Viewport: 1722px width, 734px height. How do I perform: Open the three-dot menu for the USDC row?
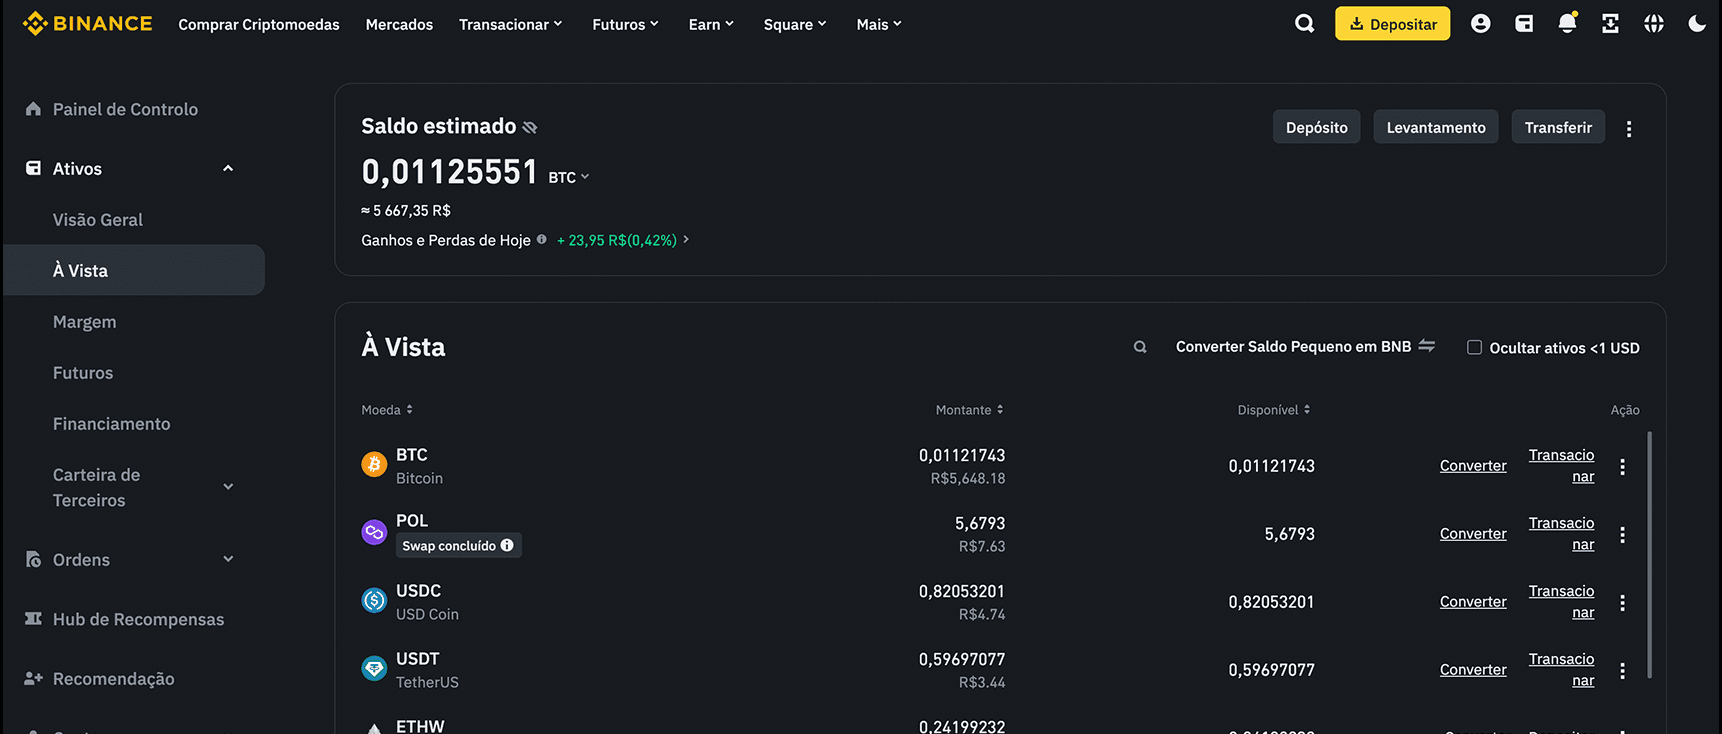click(x=1622, y=602)
